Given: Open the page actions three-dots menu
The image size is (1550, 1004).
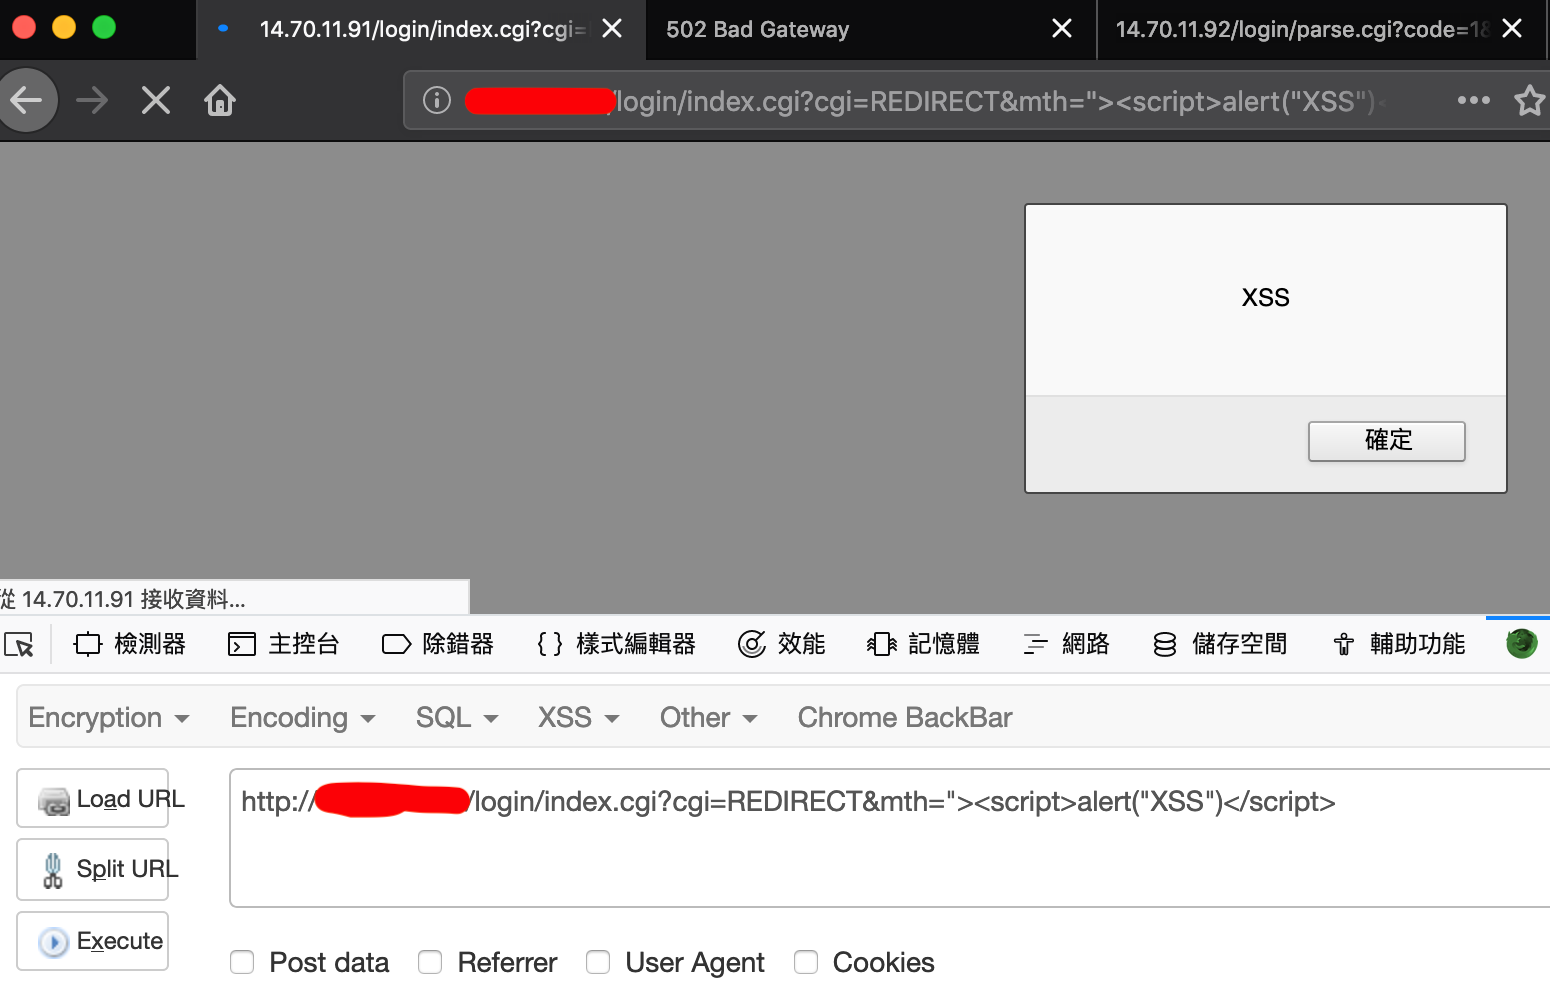Looking at the screenshot, I should click(x=1473, y=100).
